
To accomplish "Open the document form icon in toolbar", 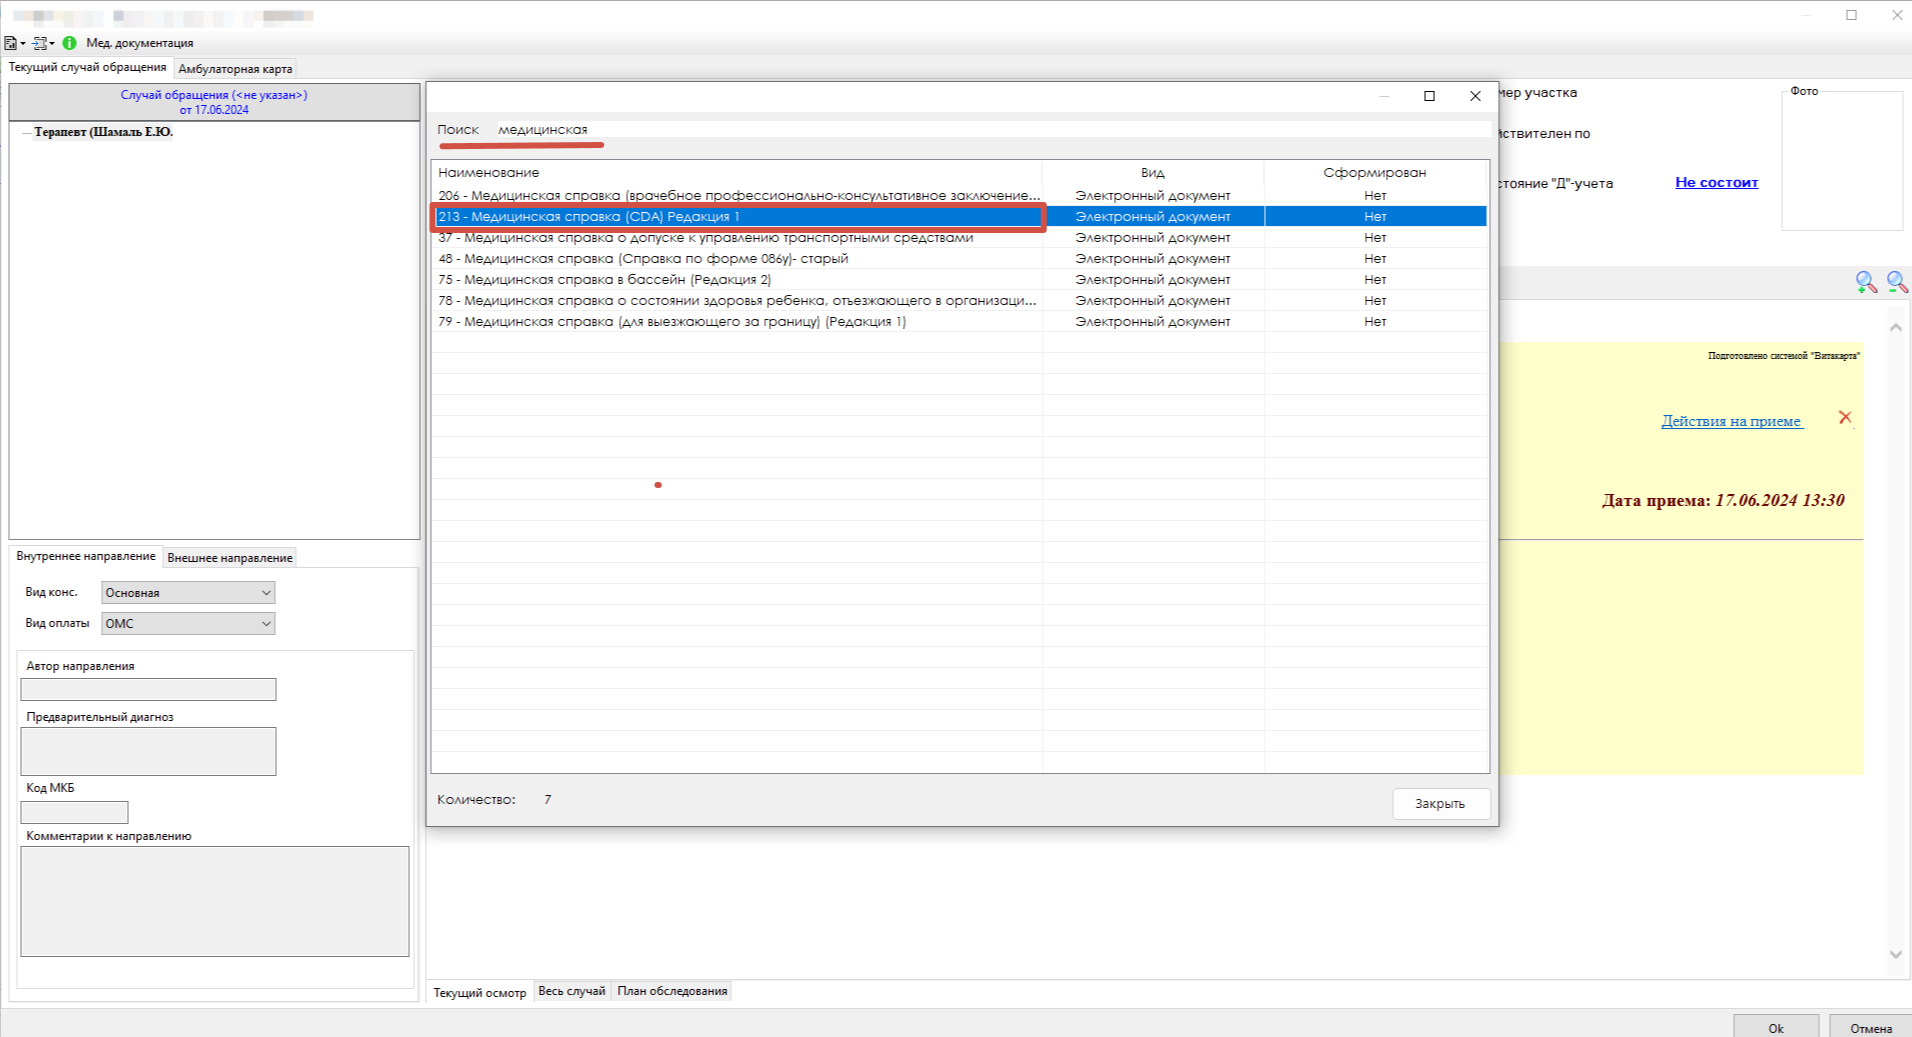I will (10, 43).
